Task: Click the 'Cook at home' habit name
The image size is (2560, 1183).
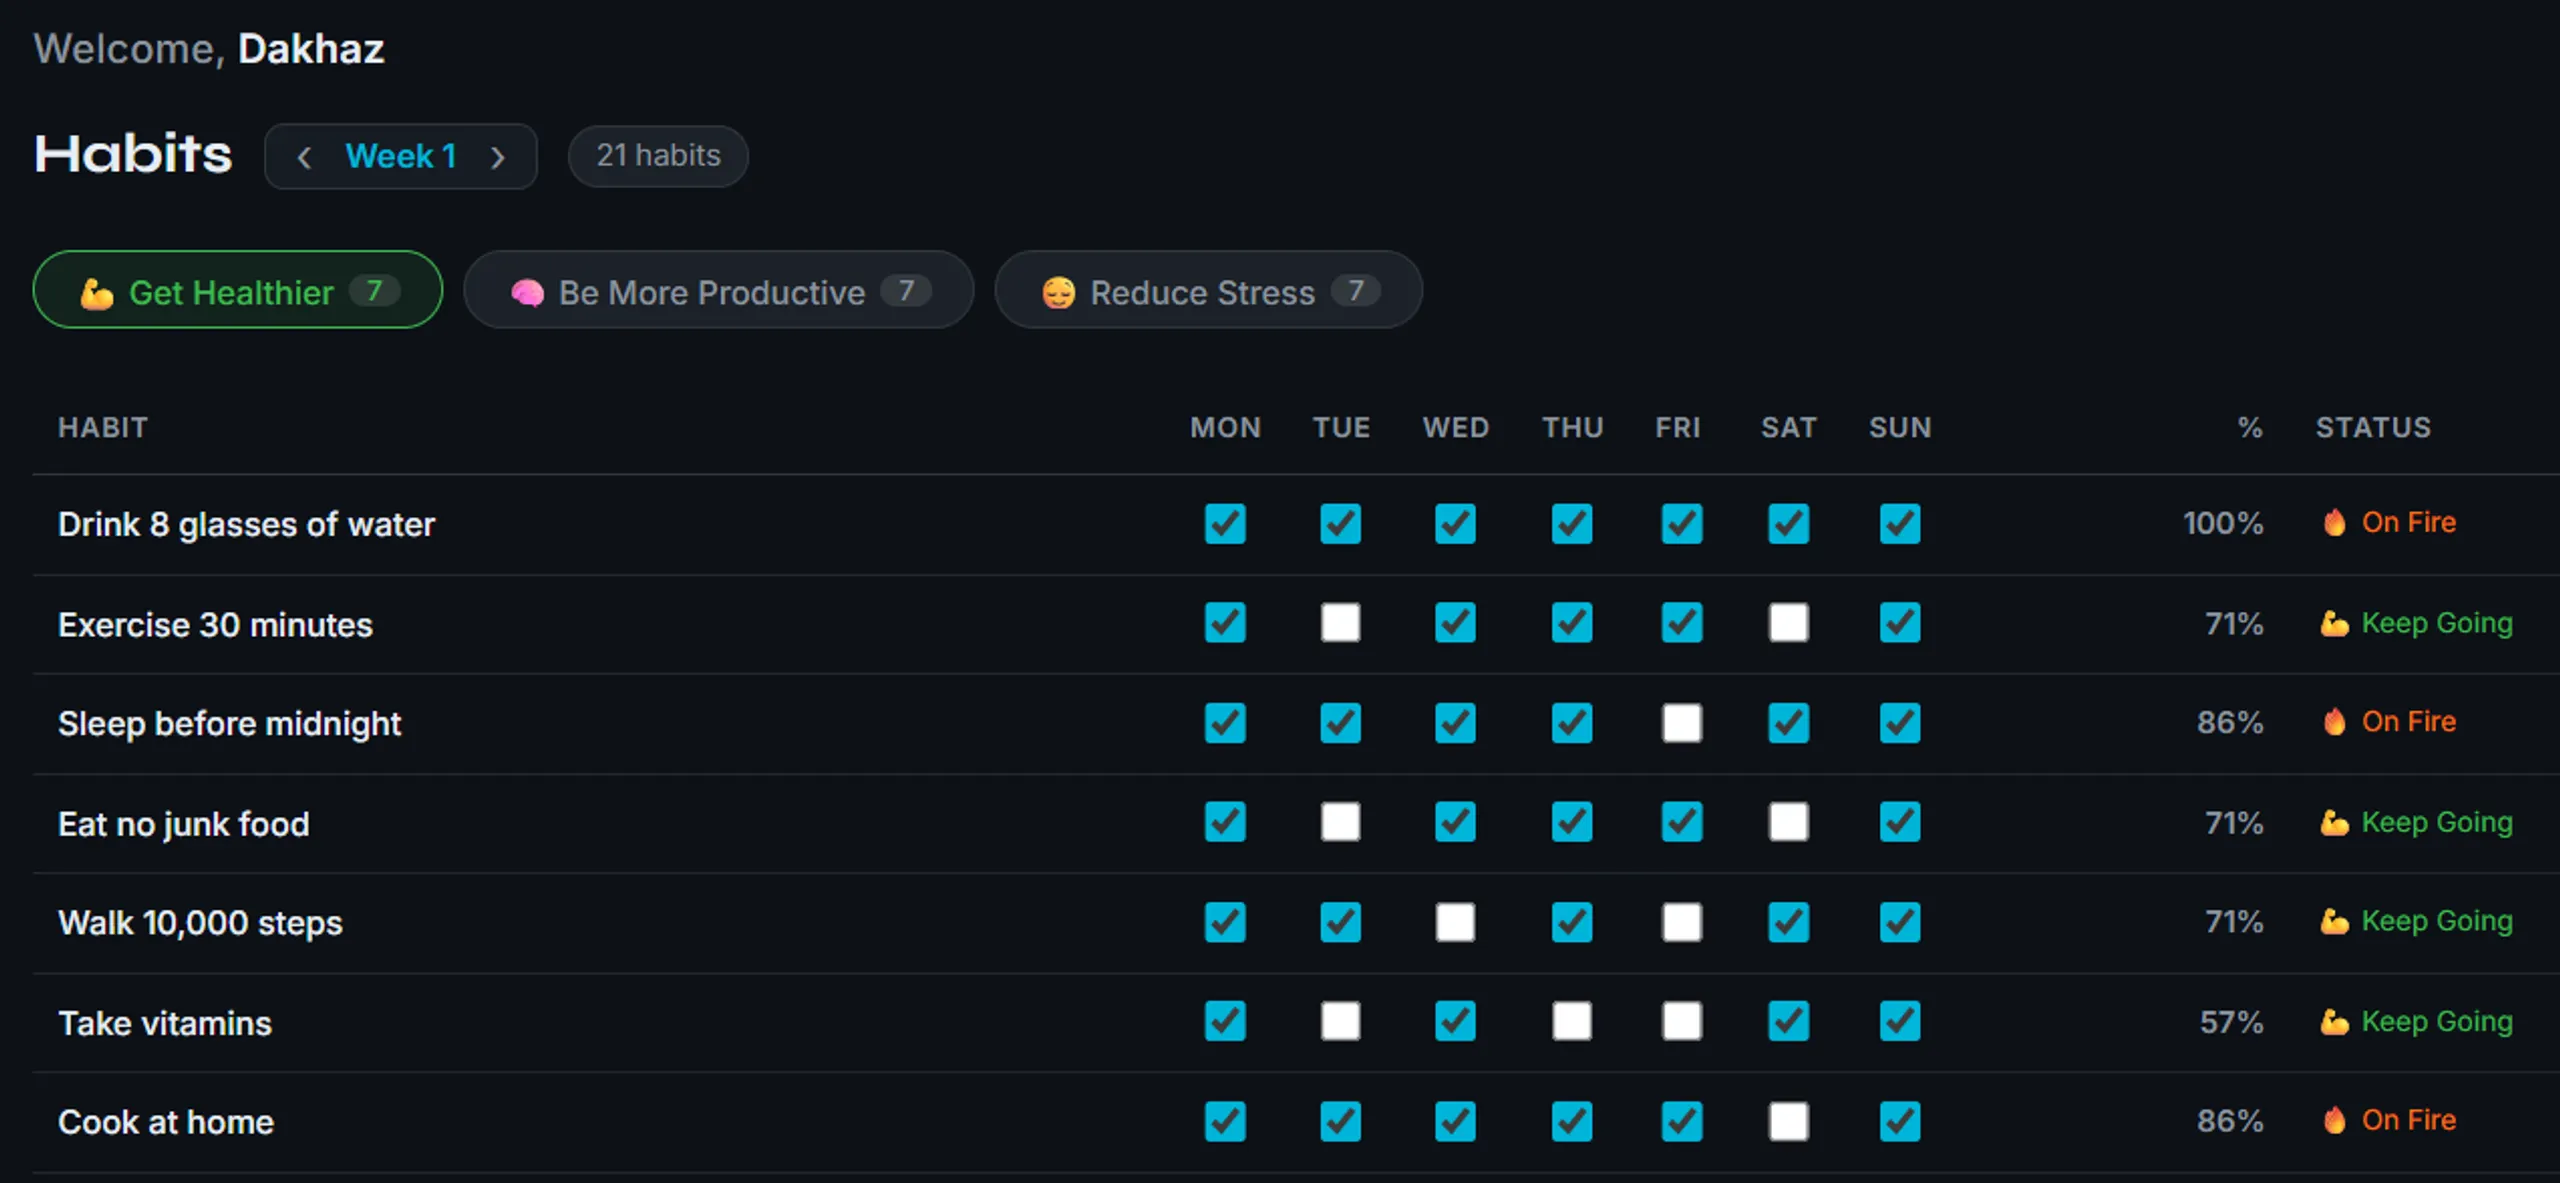Action: (166, 1122)
